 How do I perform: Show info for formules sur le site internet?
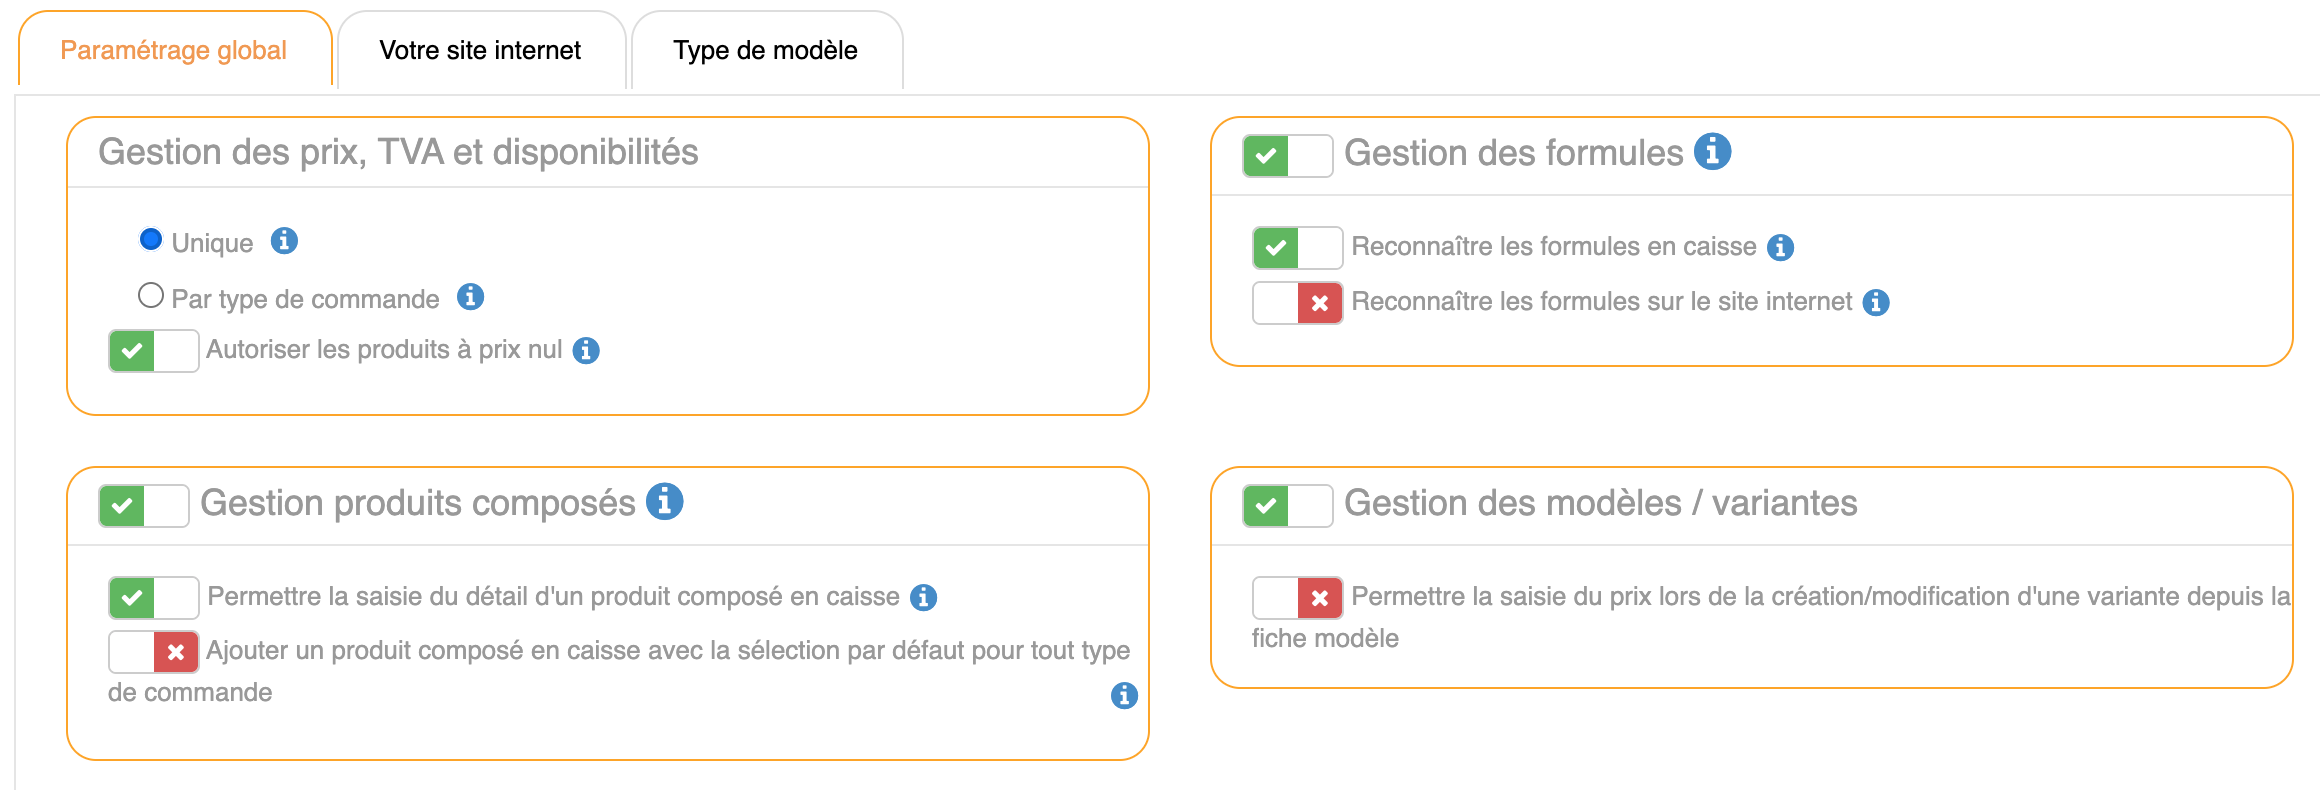click(x=1876, y=302)
